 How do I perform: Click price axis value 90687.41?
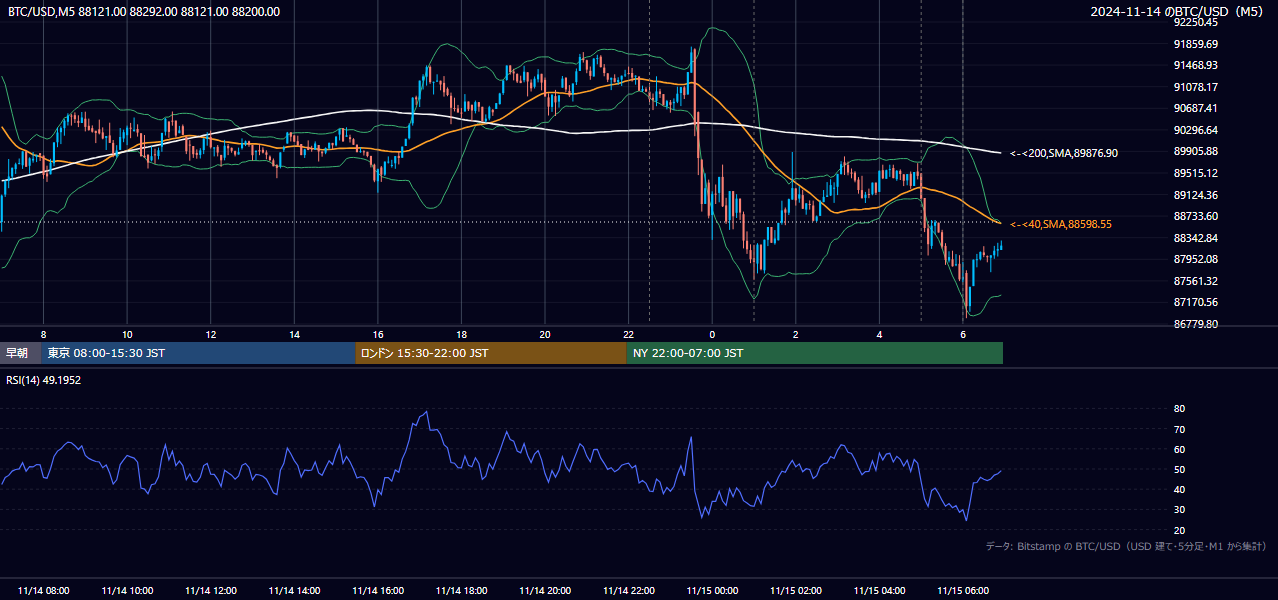1196,108
